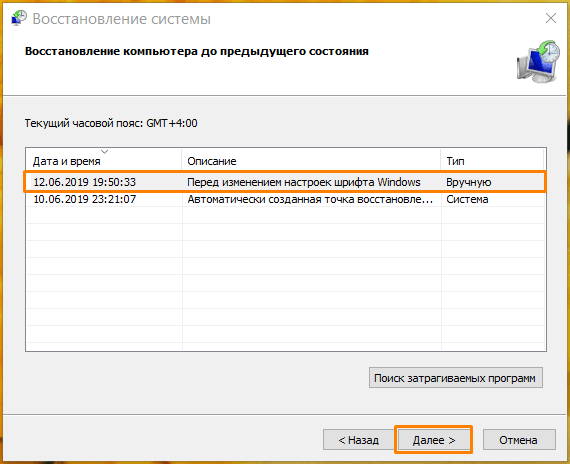Click the Текущий часовой пояс GMT+4:00 label
570x464 pixels.
coord(111,123)
